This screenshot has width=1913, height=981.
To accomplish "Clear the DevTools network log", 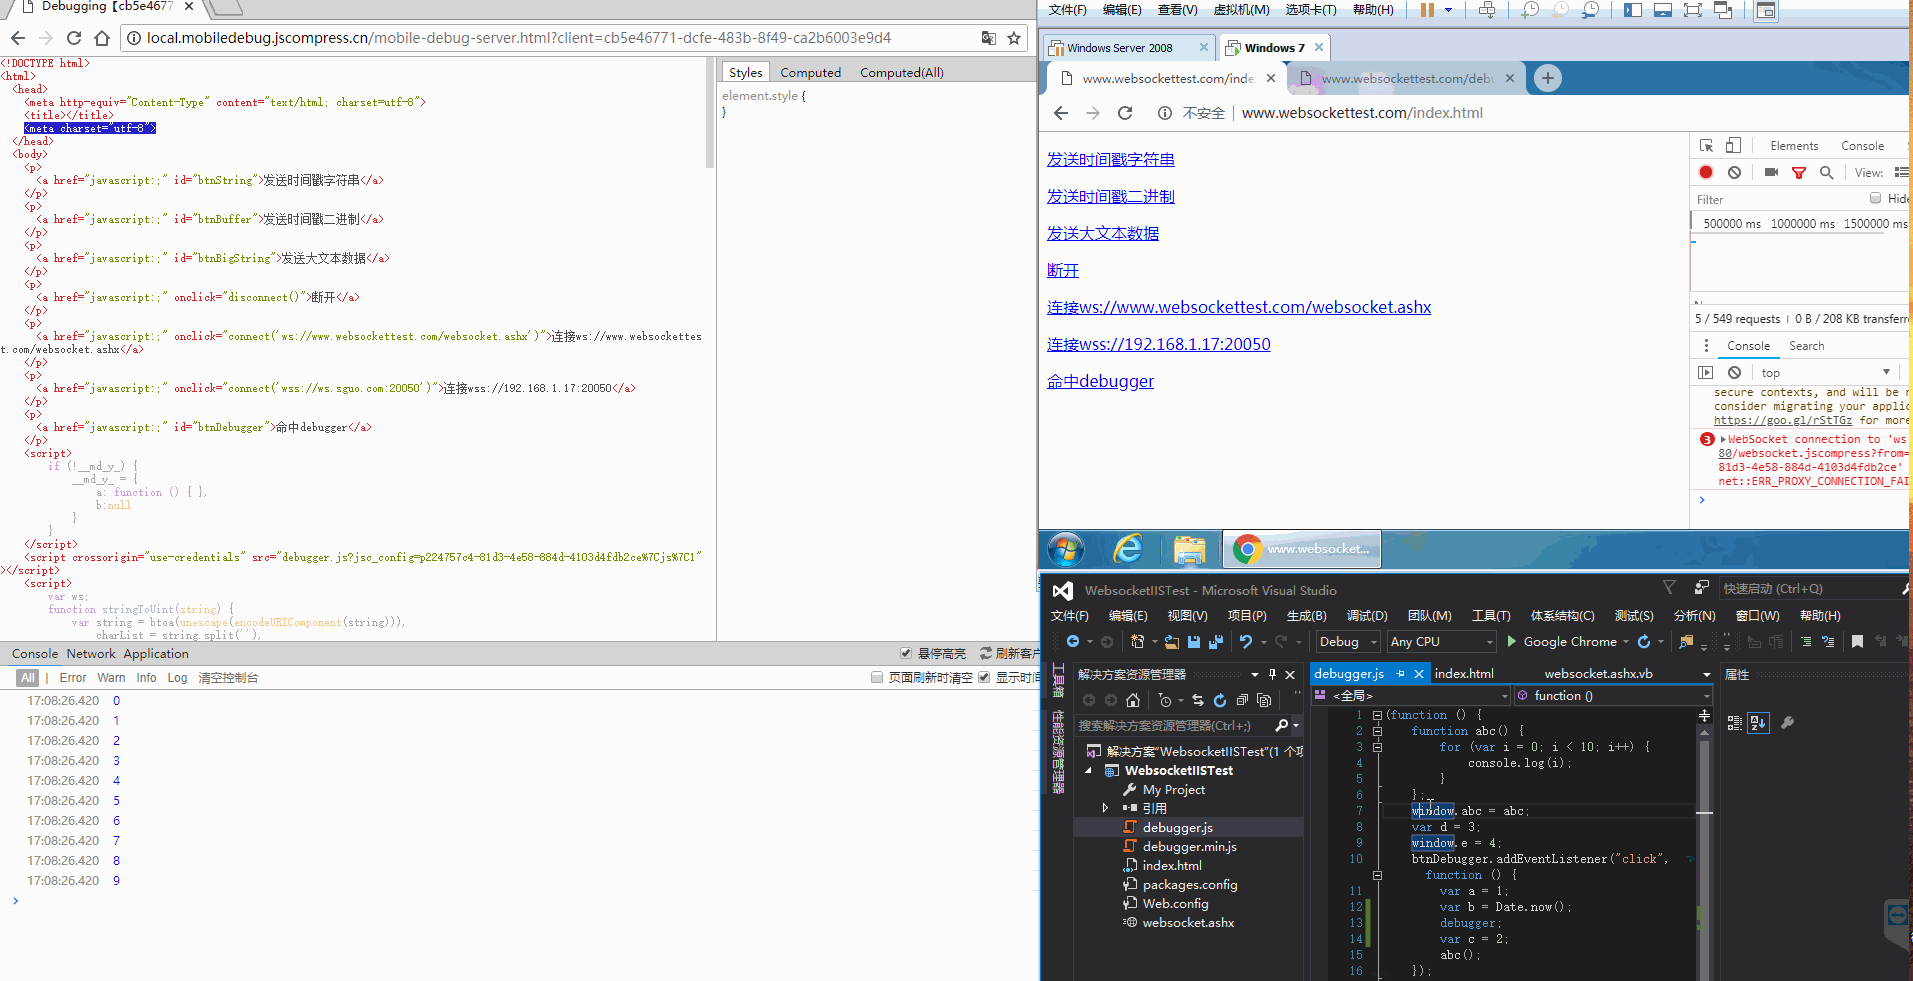I will 1734,172.
